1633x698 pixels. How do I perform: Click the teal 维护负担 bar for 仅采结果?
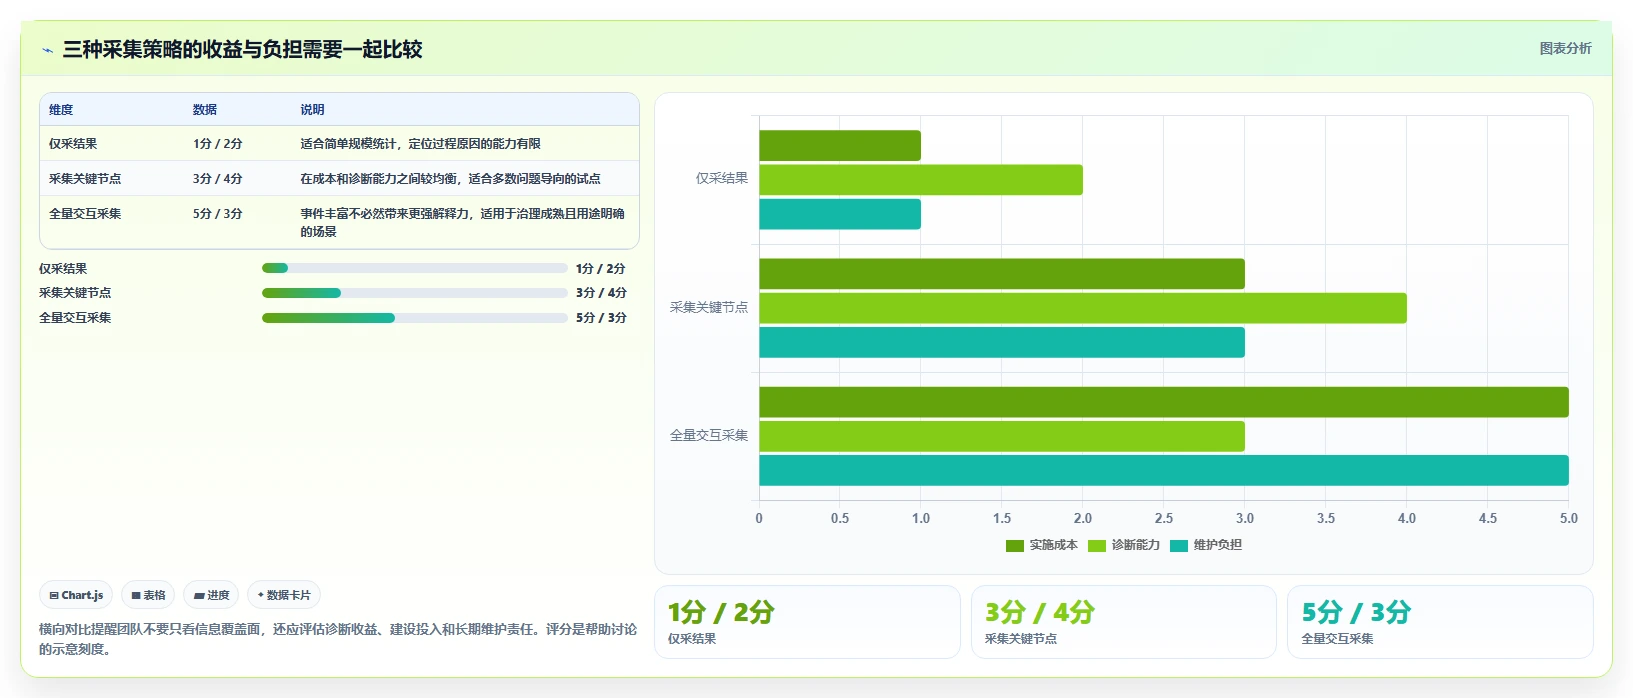(840, 214)
